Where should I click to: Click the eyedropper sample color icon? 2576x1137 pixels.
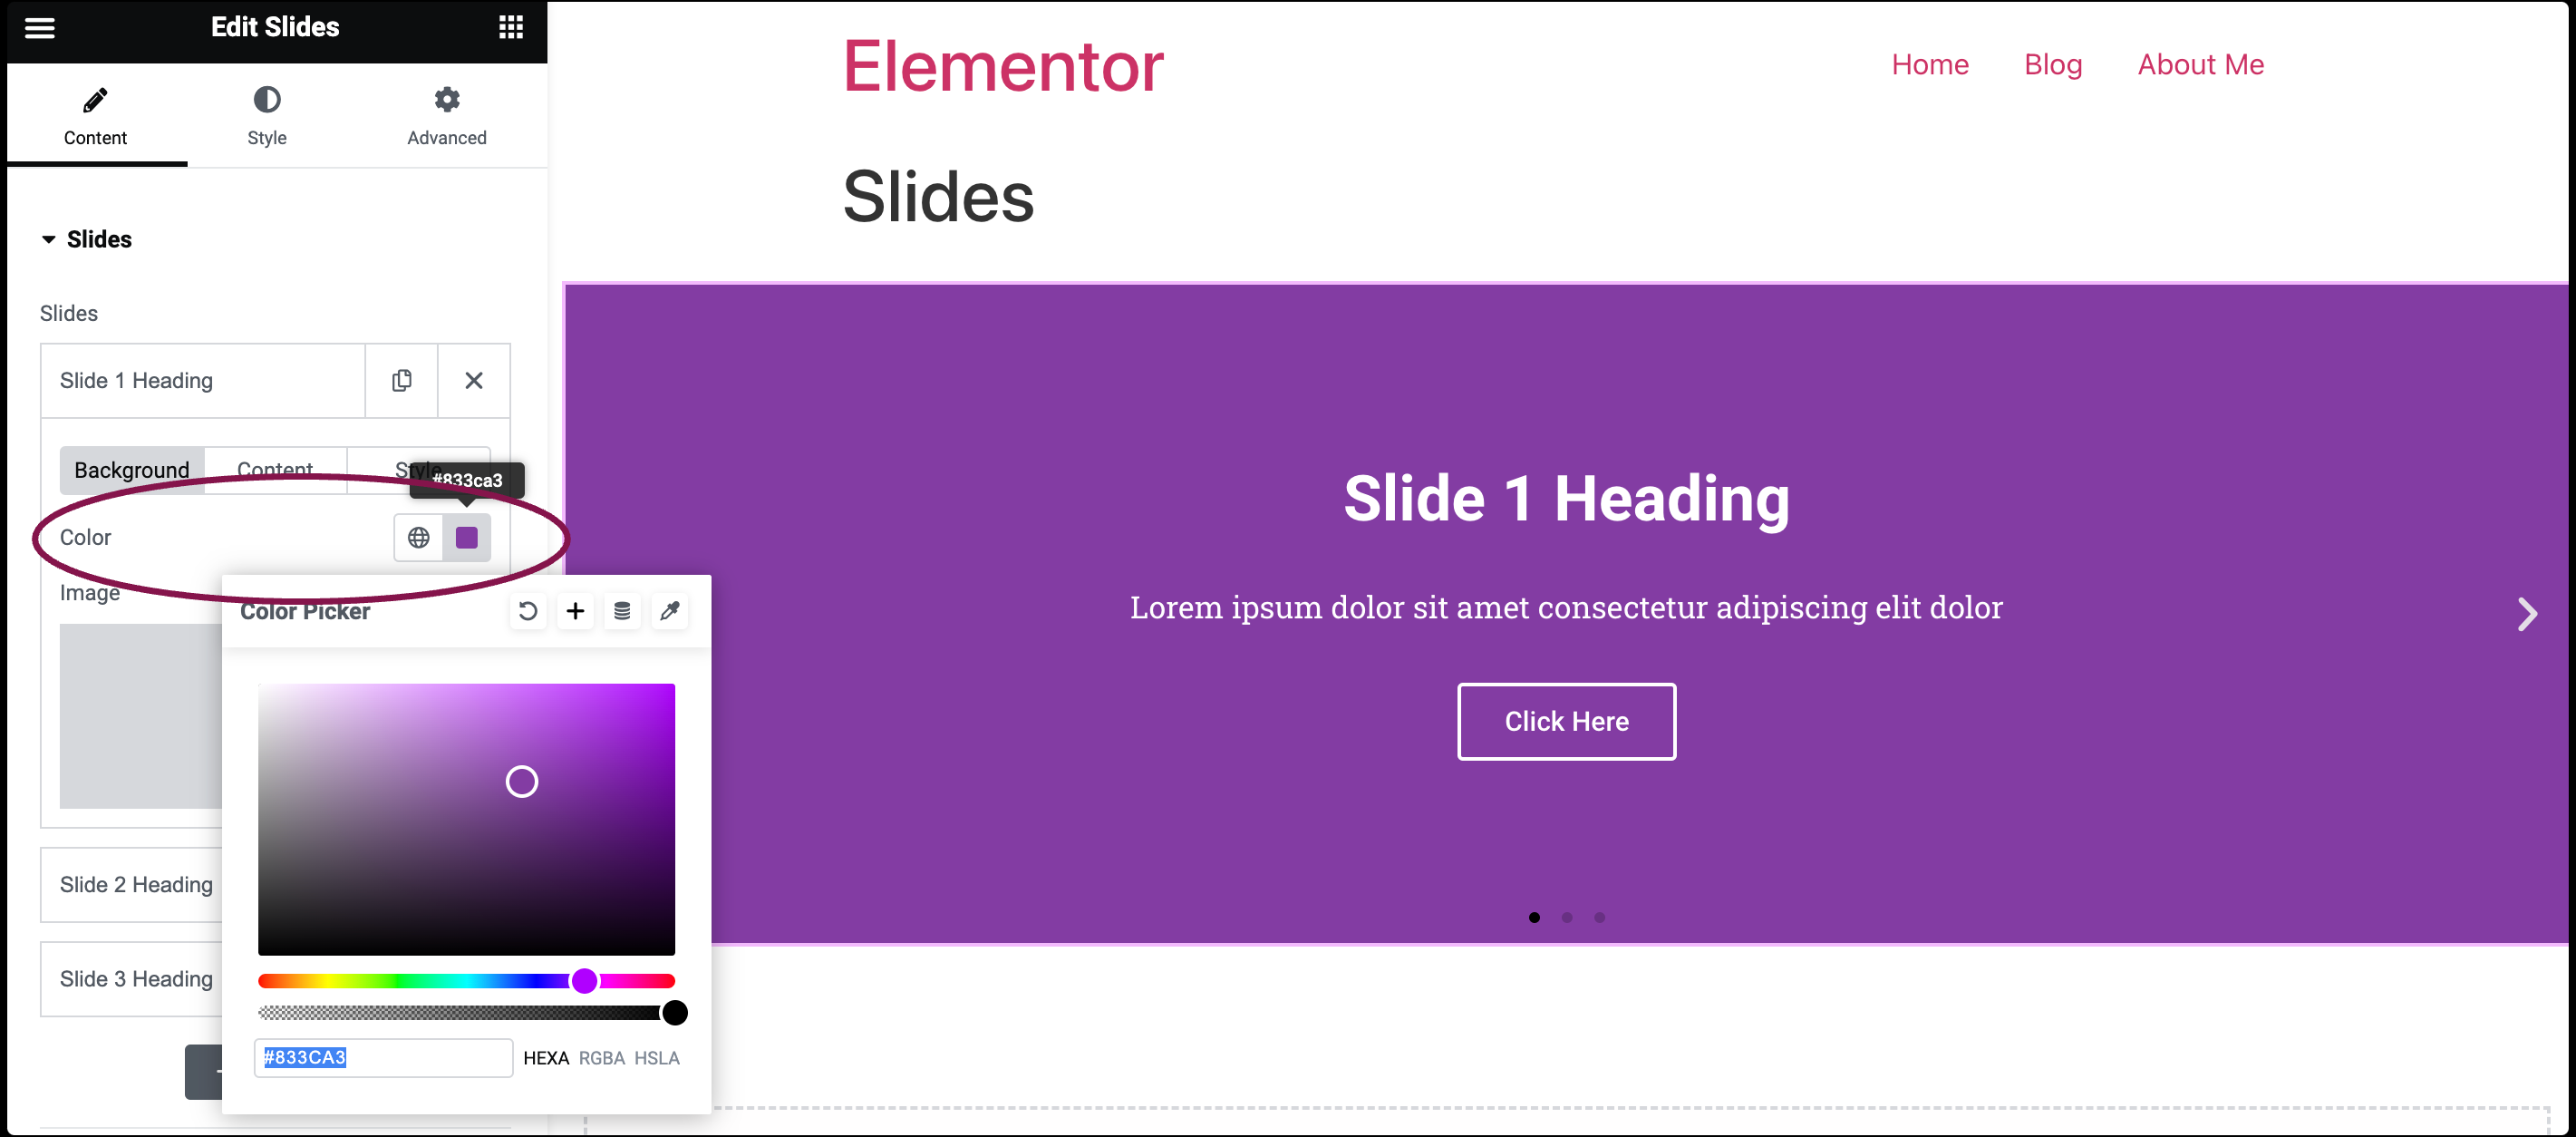pyautogui.click(x=672, y=611)
